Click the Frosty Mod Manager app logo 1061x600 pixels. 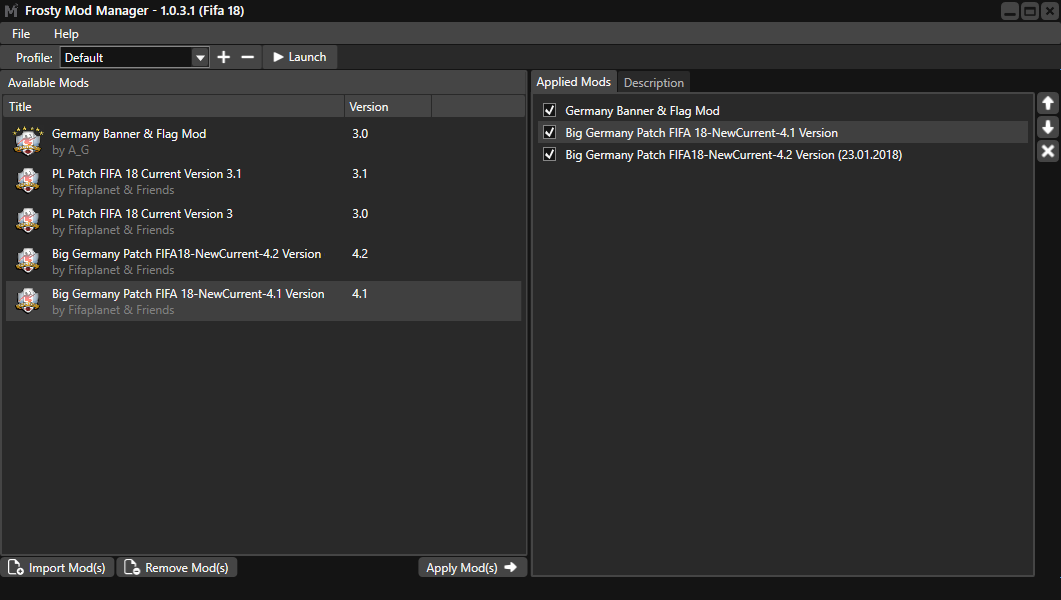12,11
